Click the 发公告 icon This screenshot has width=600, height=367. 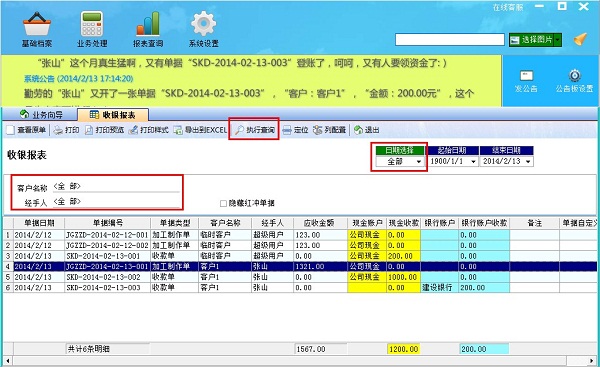click(x=526, y=81)
